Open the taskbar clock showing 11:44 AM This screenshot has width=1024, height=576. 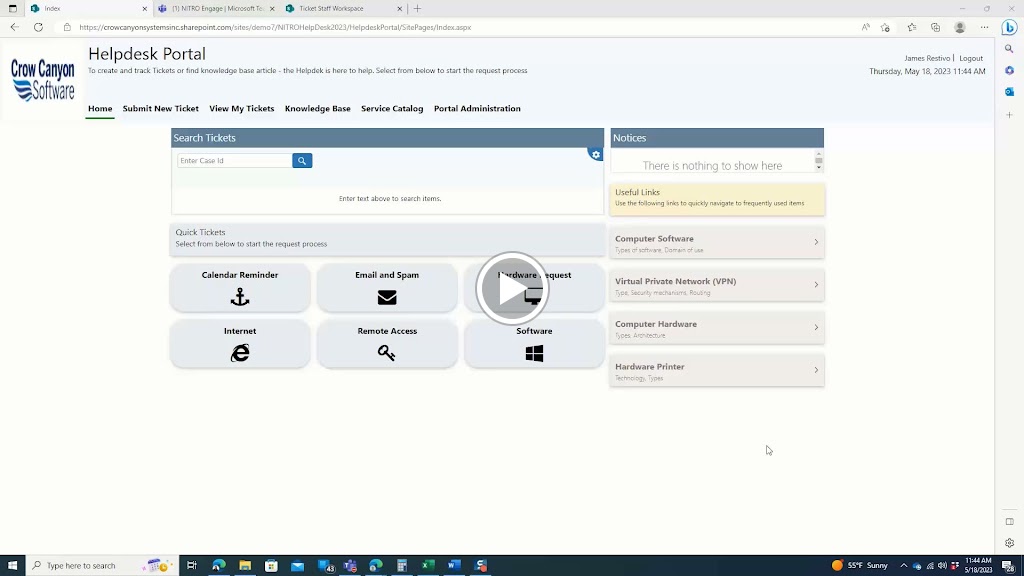click(x=978, y=566)
